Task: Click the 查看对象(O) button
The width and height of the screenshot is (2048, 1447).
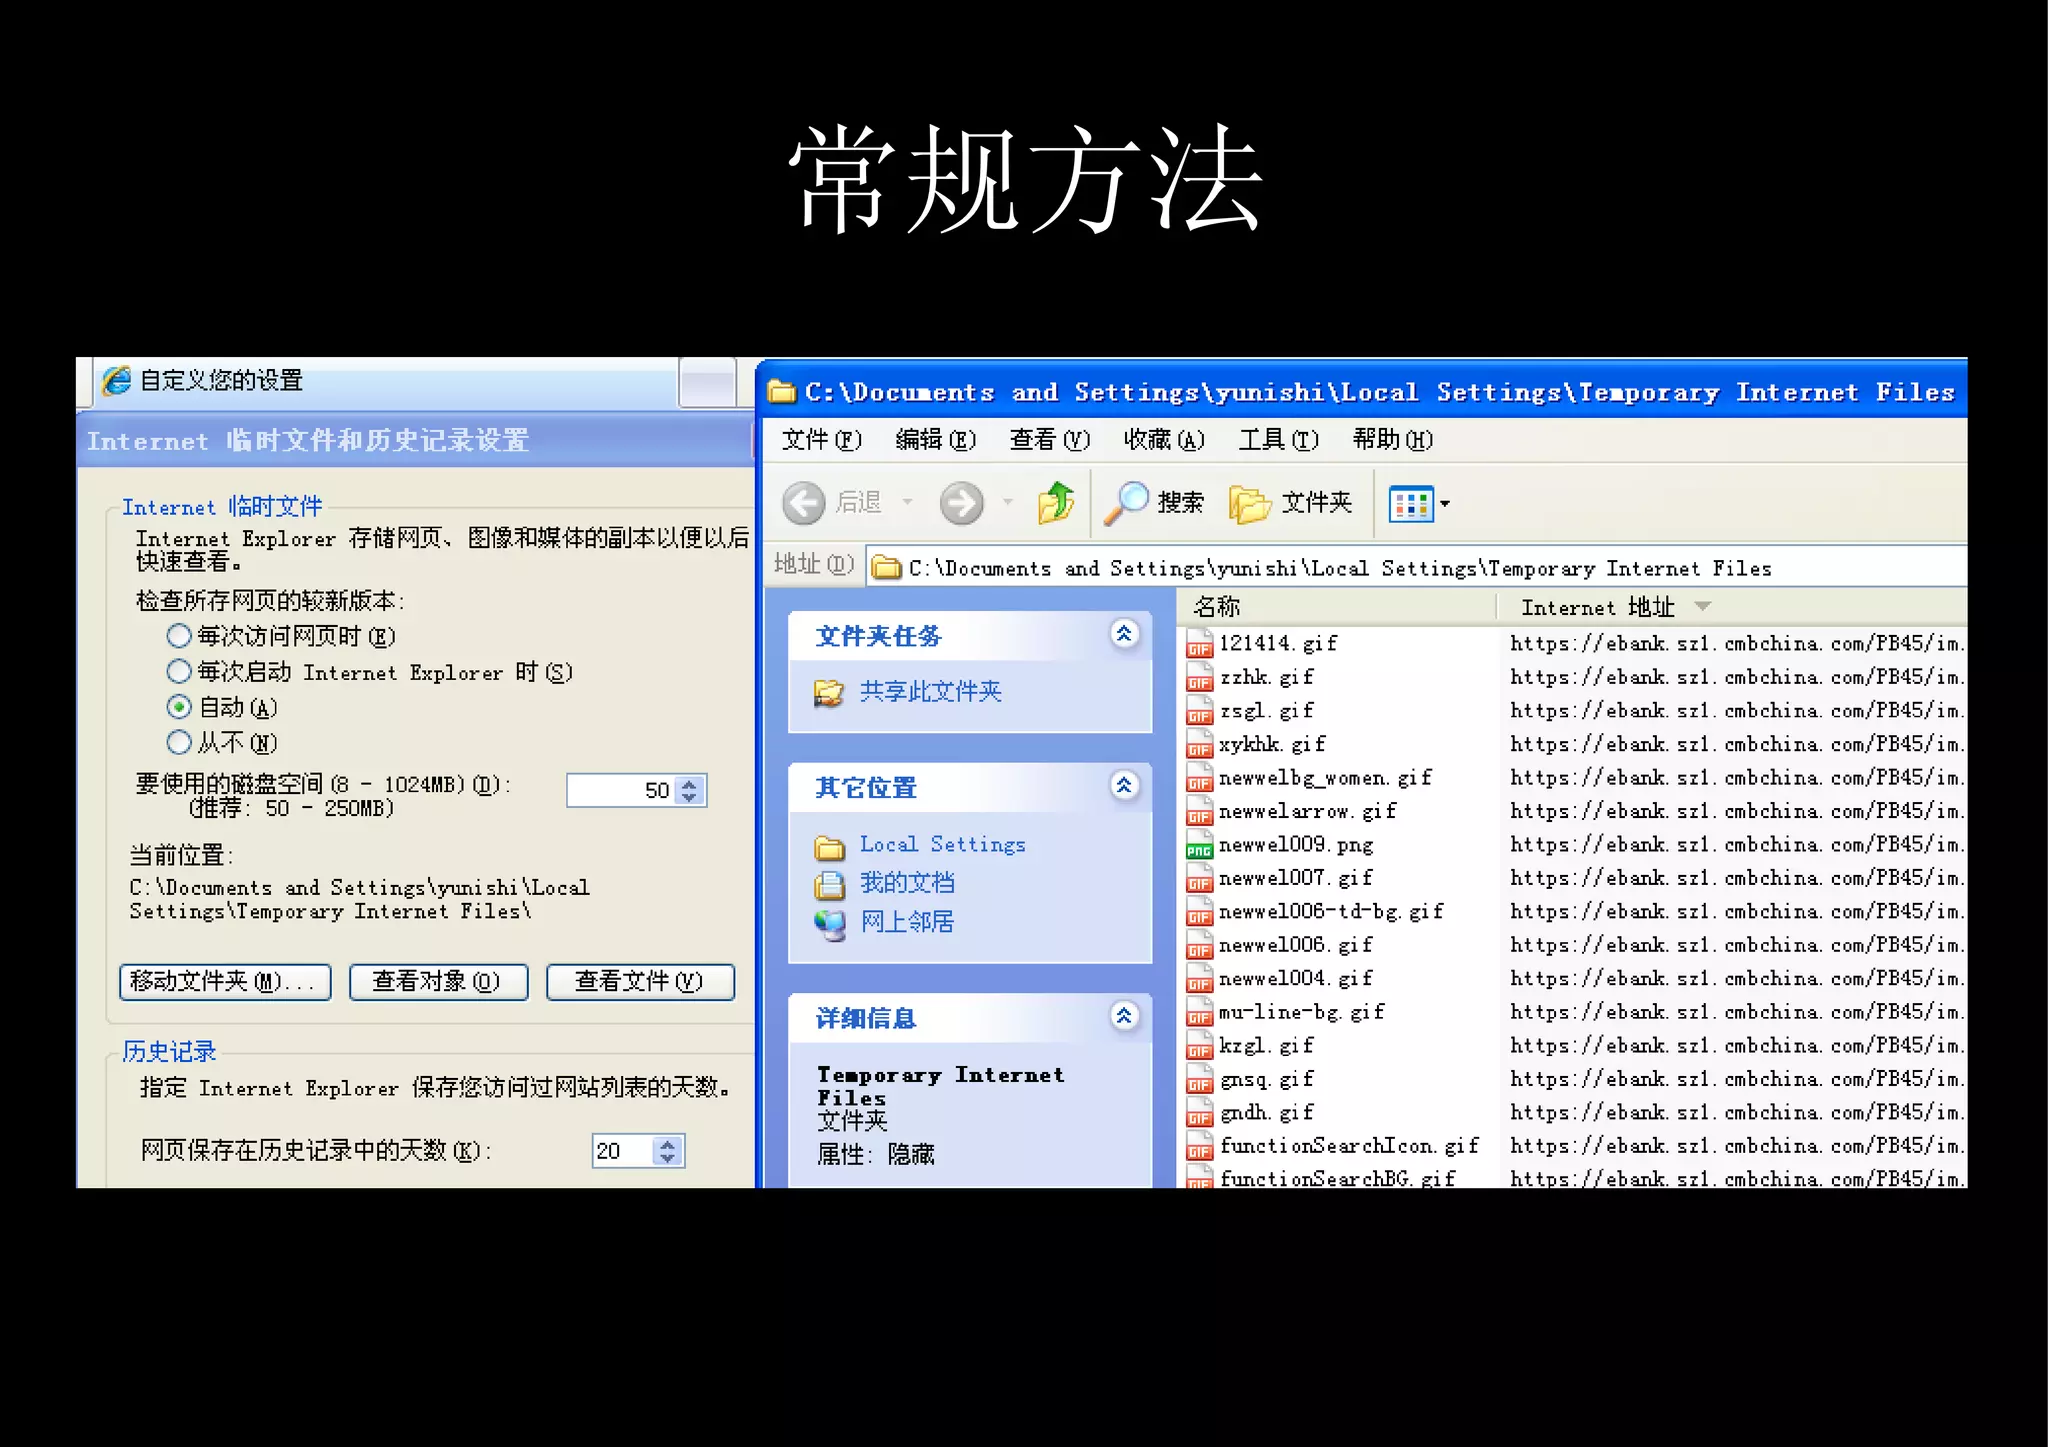Action: (x=438, y=982)
